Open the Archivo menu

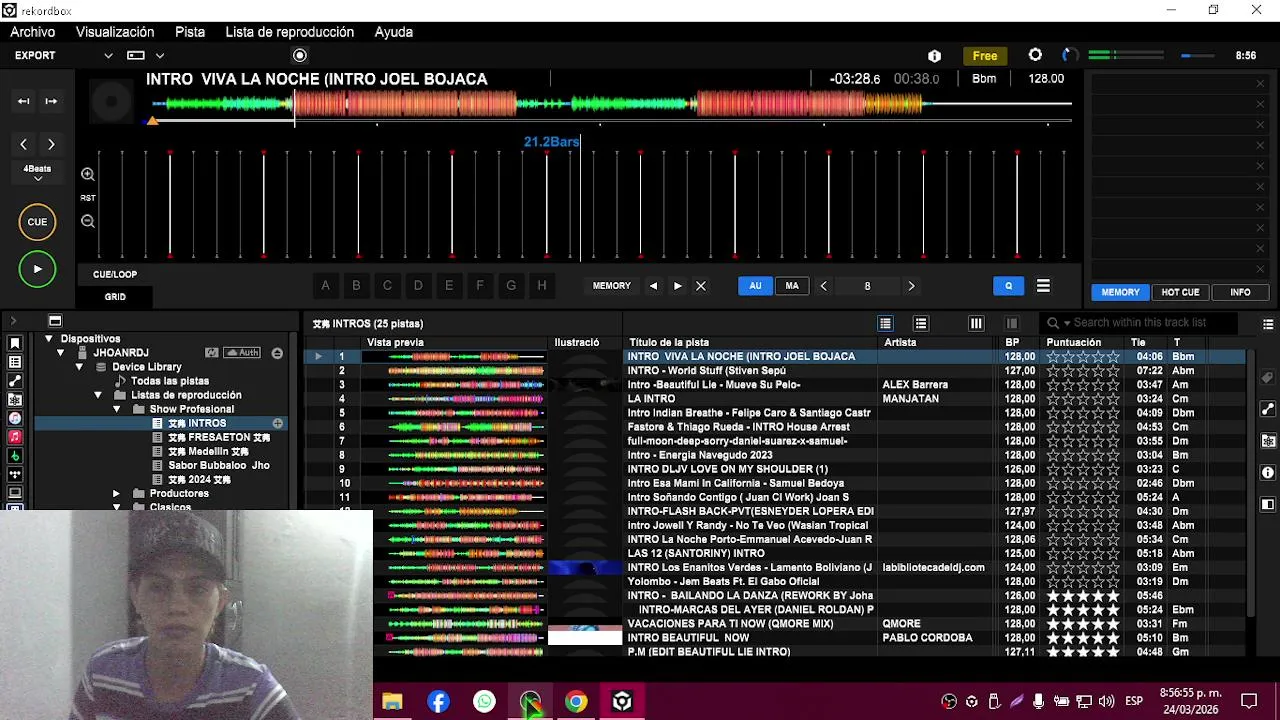33,32
